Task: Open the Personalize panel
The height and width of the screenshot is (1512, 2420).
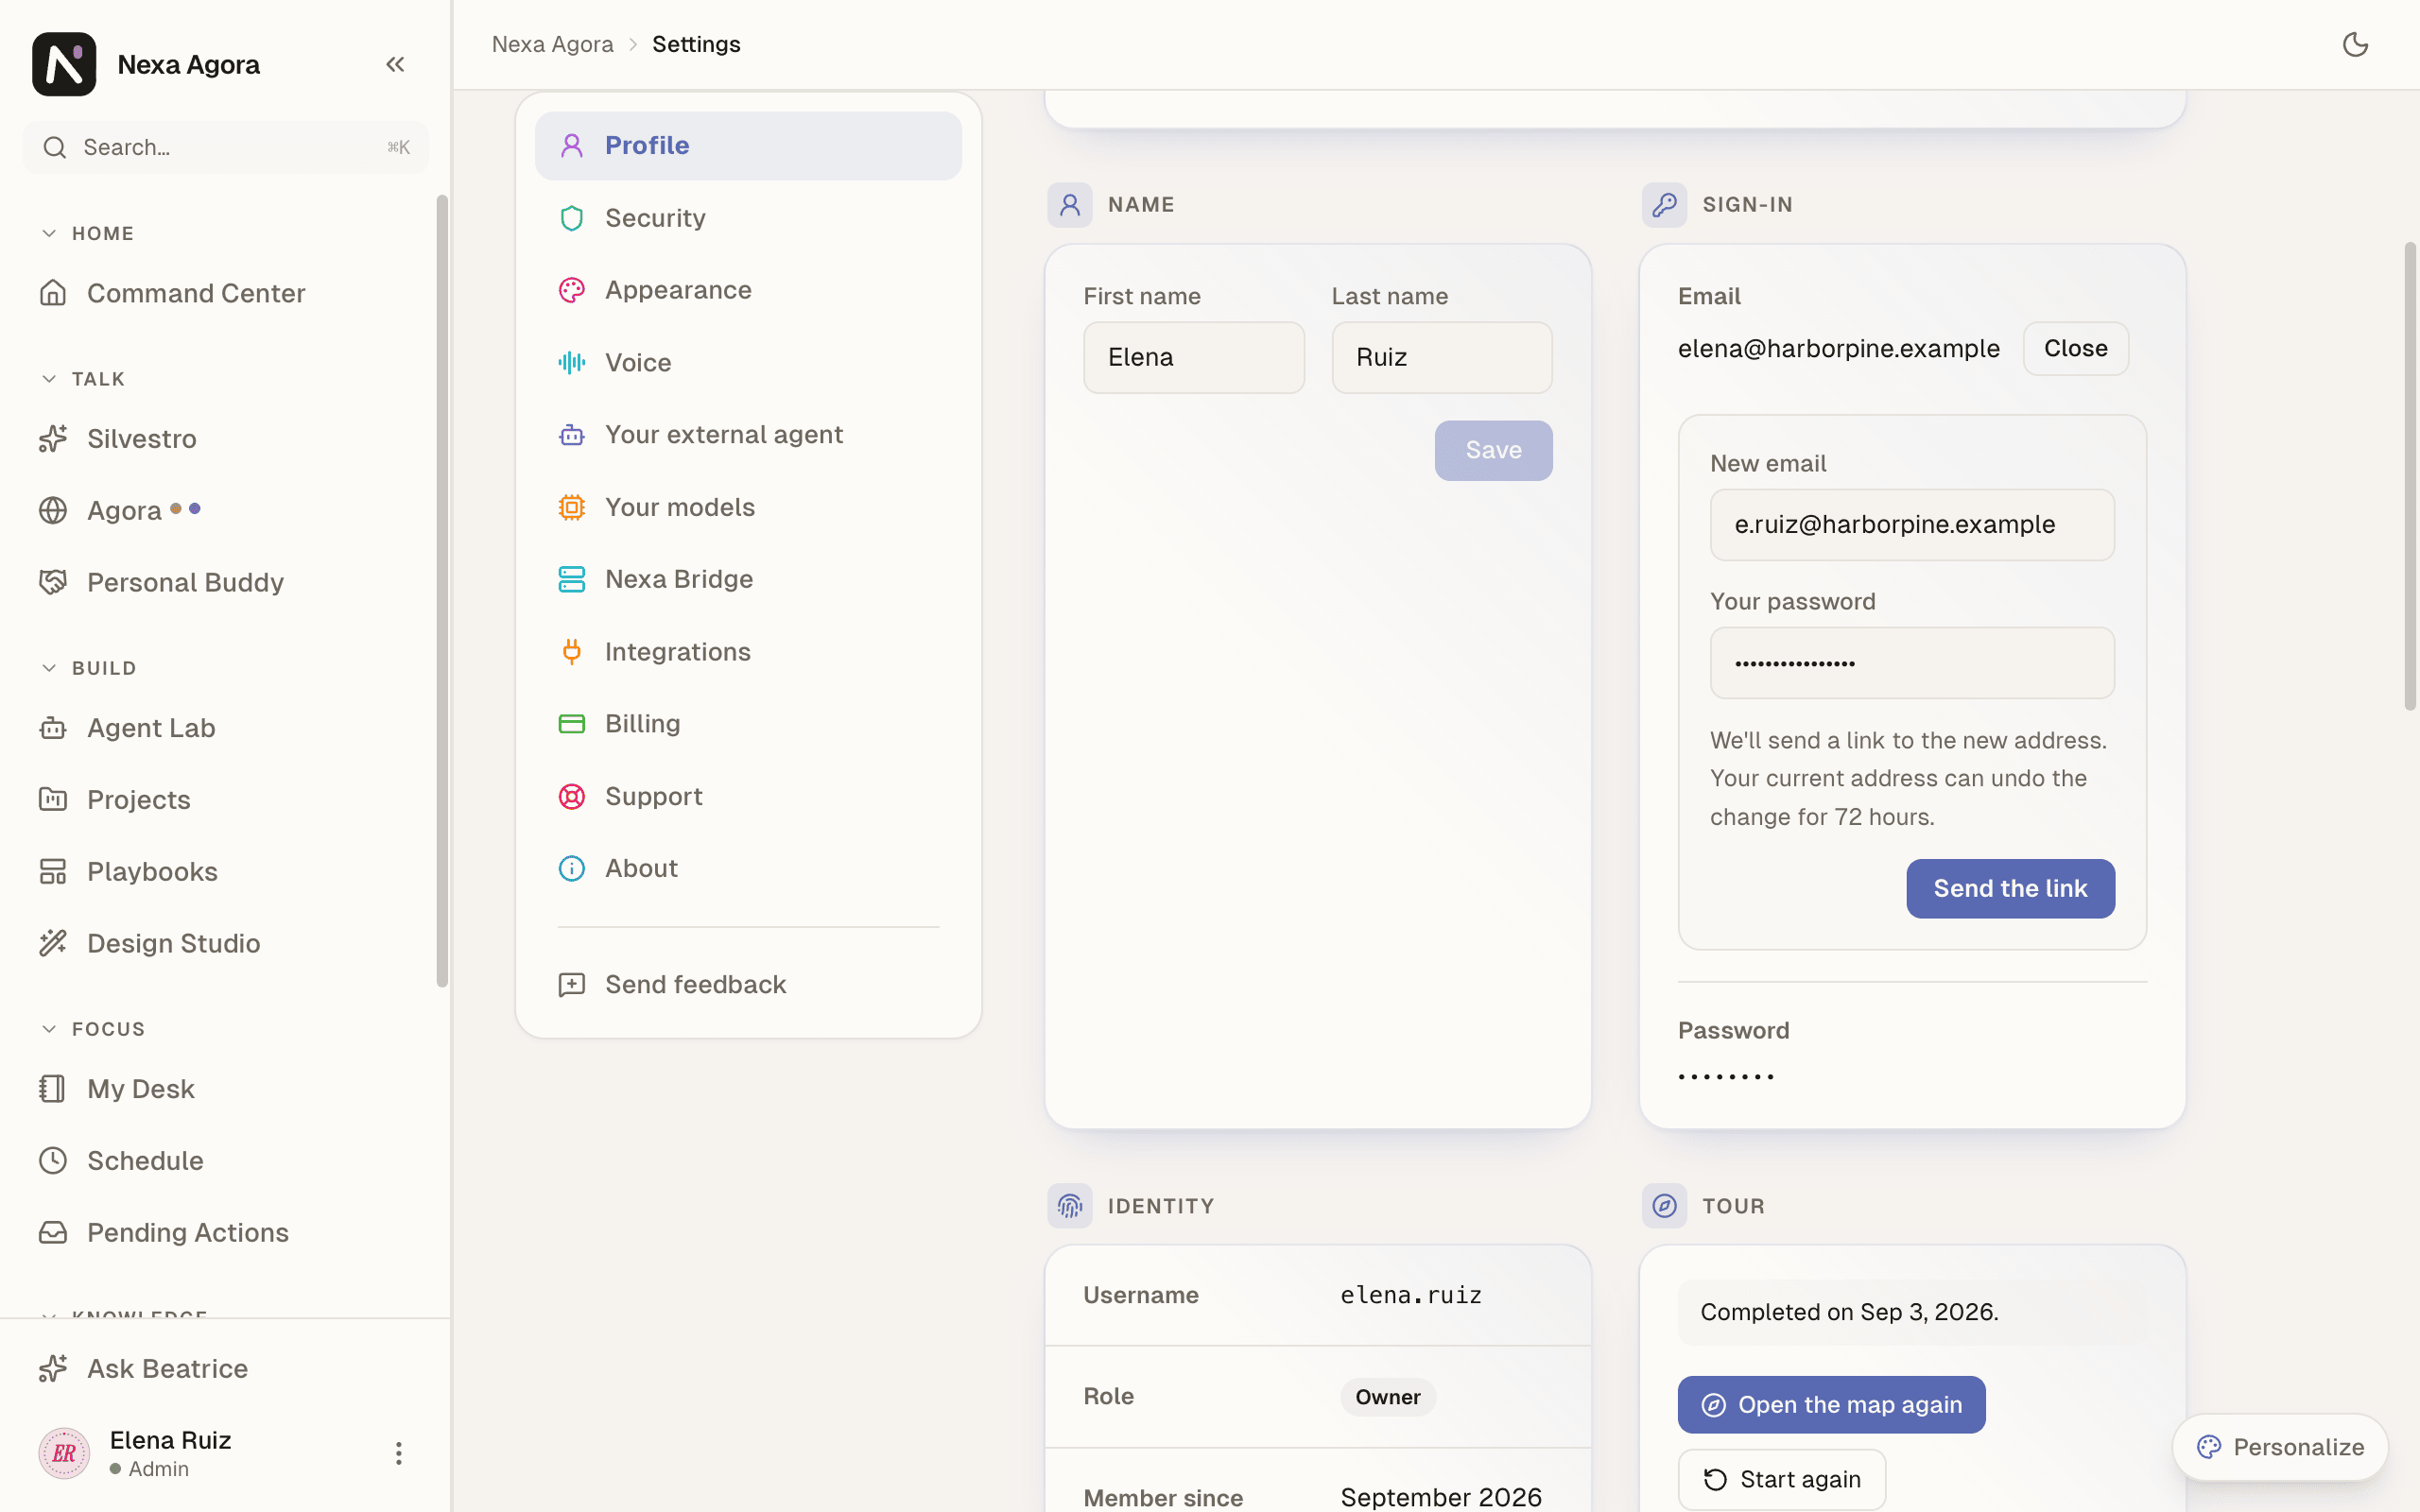Action: [2280, 1448]
